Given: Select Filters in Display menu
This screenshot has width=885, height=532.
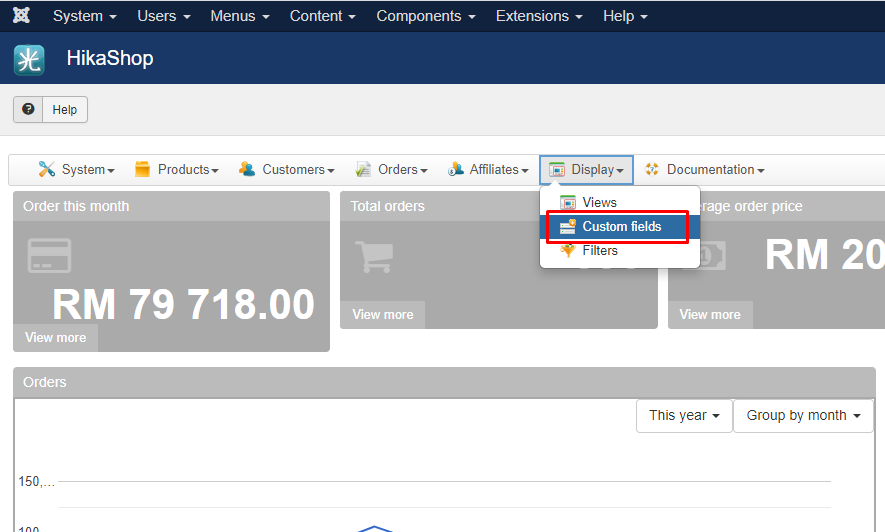Looking at the screenshot, I should click(x=620, y=250).
